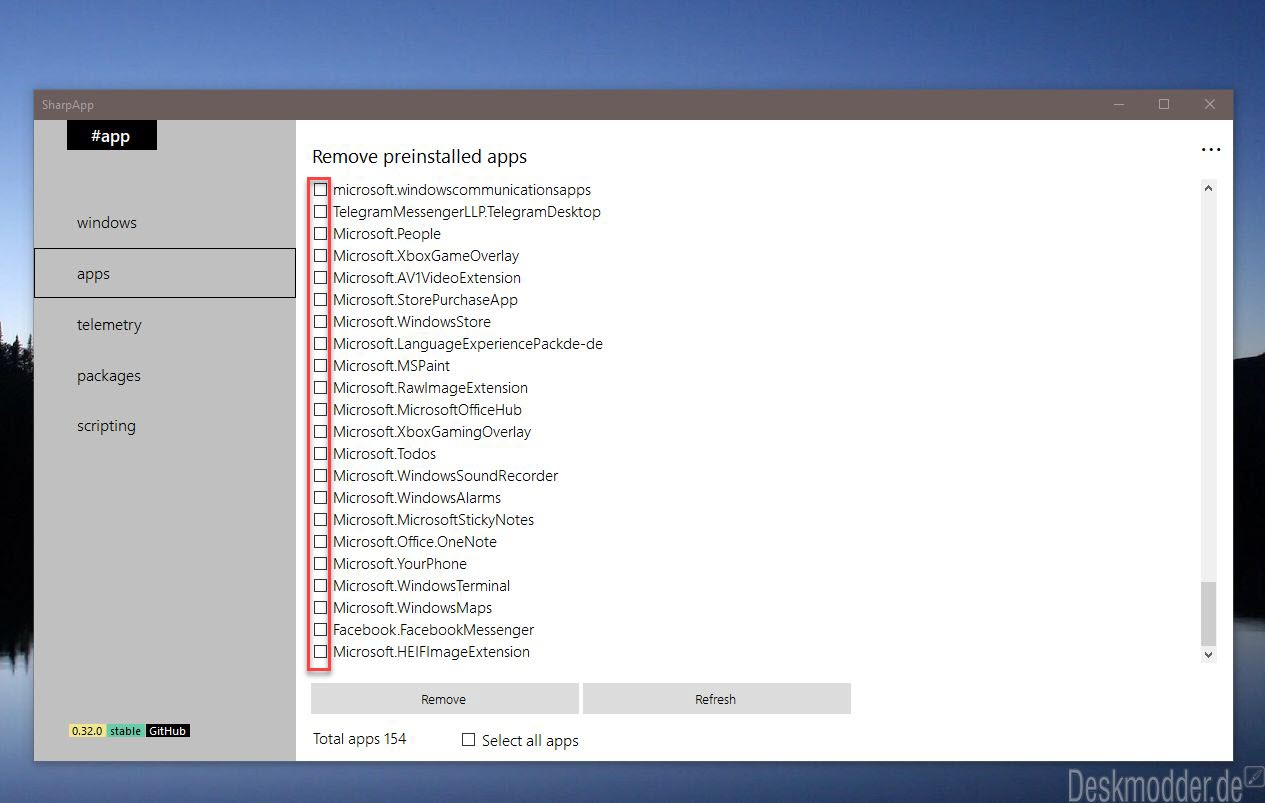
Task: Click the app list scrollbar thumb
Action: click(x=1208, y=613)
